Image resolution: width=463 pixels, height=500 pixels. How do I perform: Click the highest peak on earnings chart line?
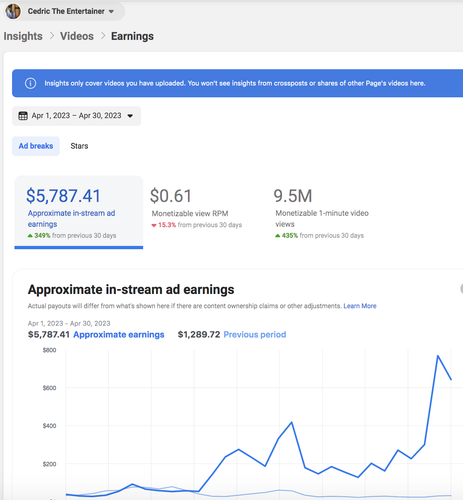point(438,356)
